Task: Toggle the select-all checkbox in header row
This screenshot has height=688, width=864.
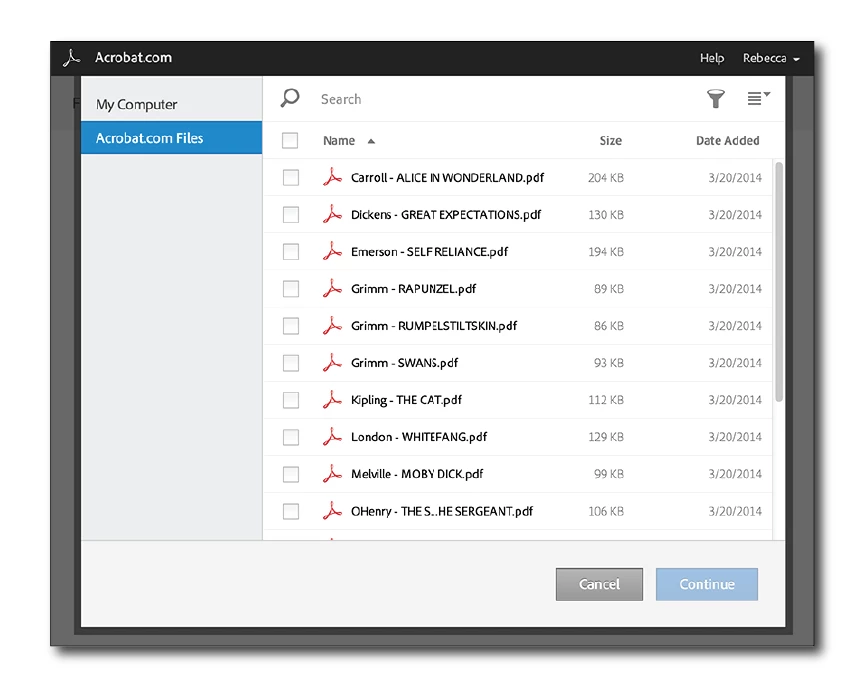Action: coord(290,140)
